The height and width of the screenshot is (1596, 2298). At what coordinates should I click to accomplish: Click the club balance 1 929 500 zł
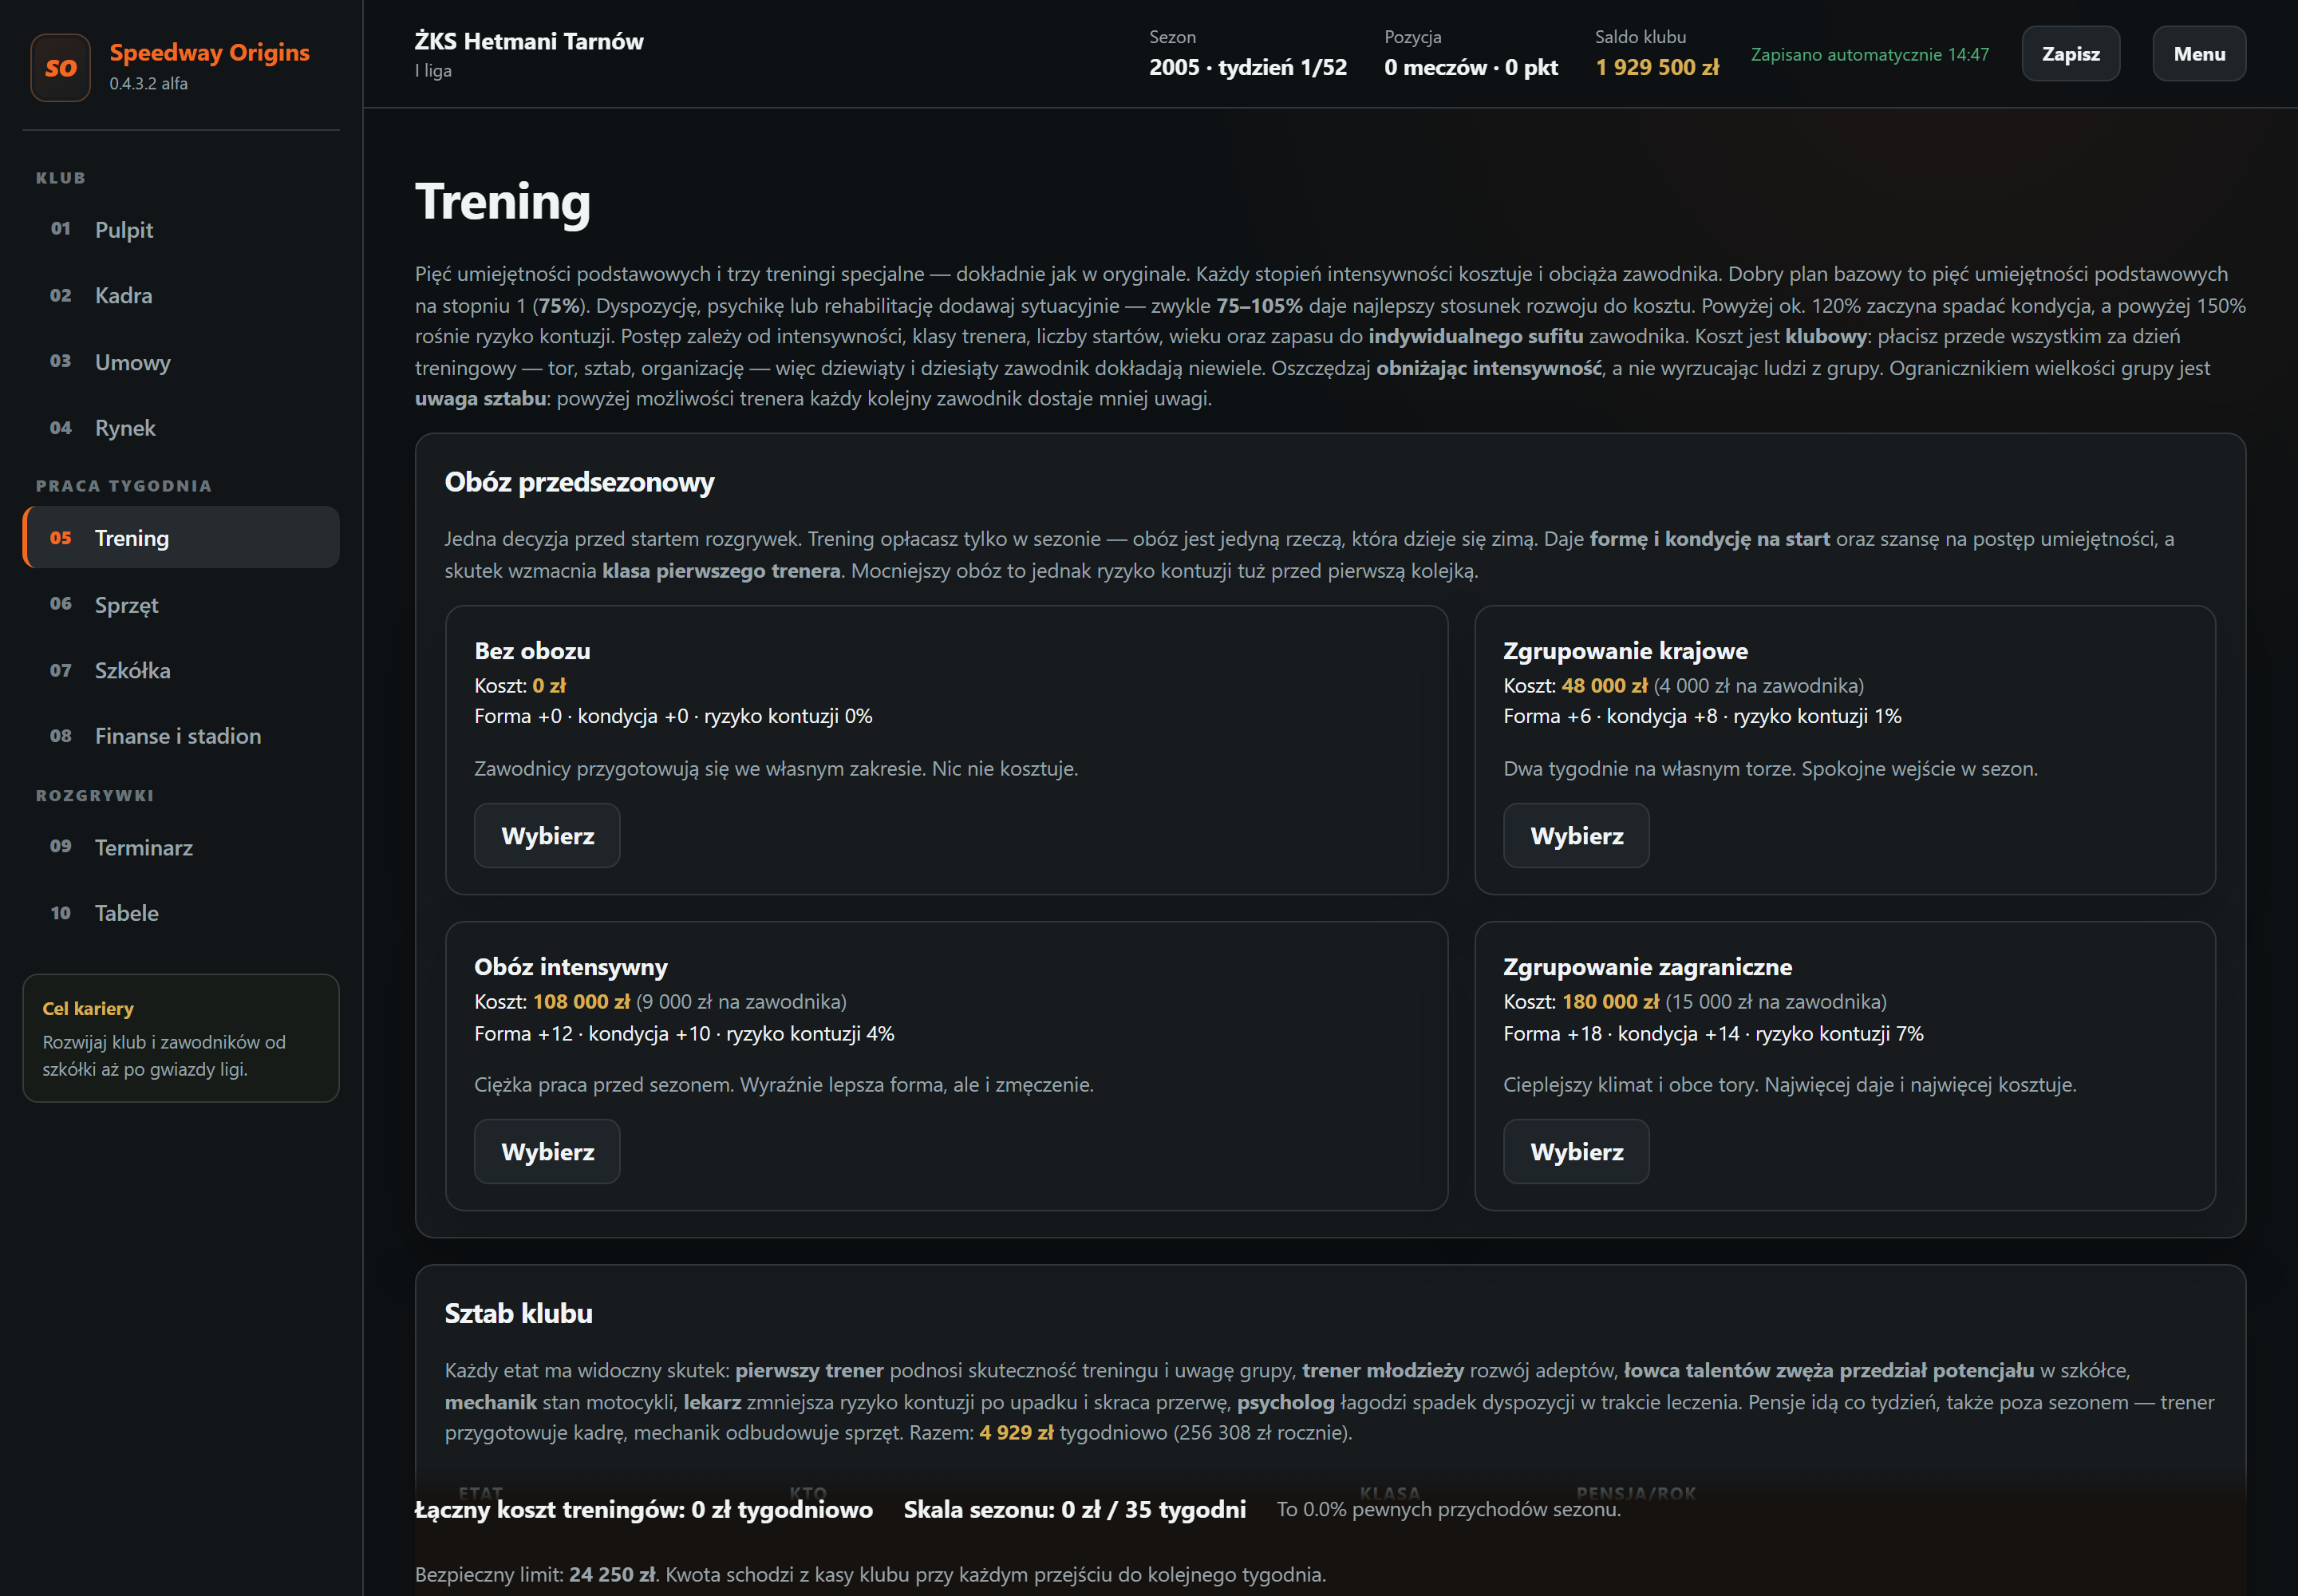1657,67
